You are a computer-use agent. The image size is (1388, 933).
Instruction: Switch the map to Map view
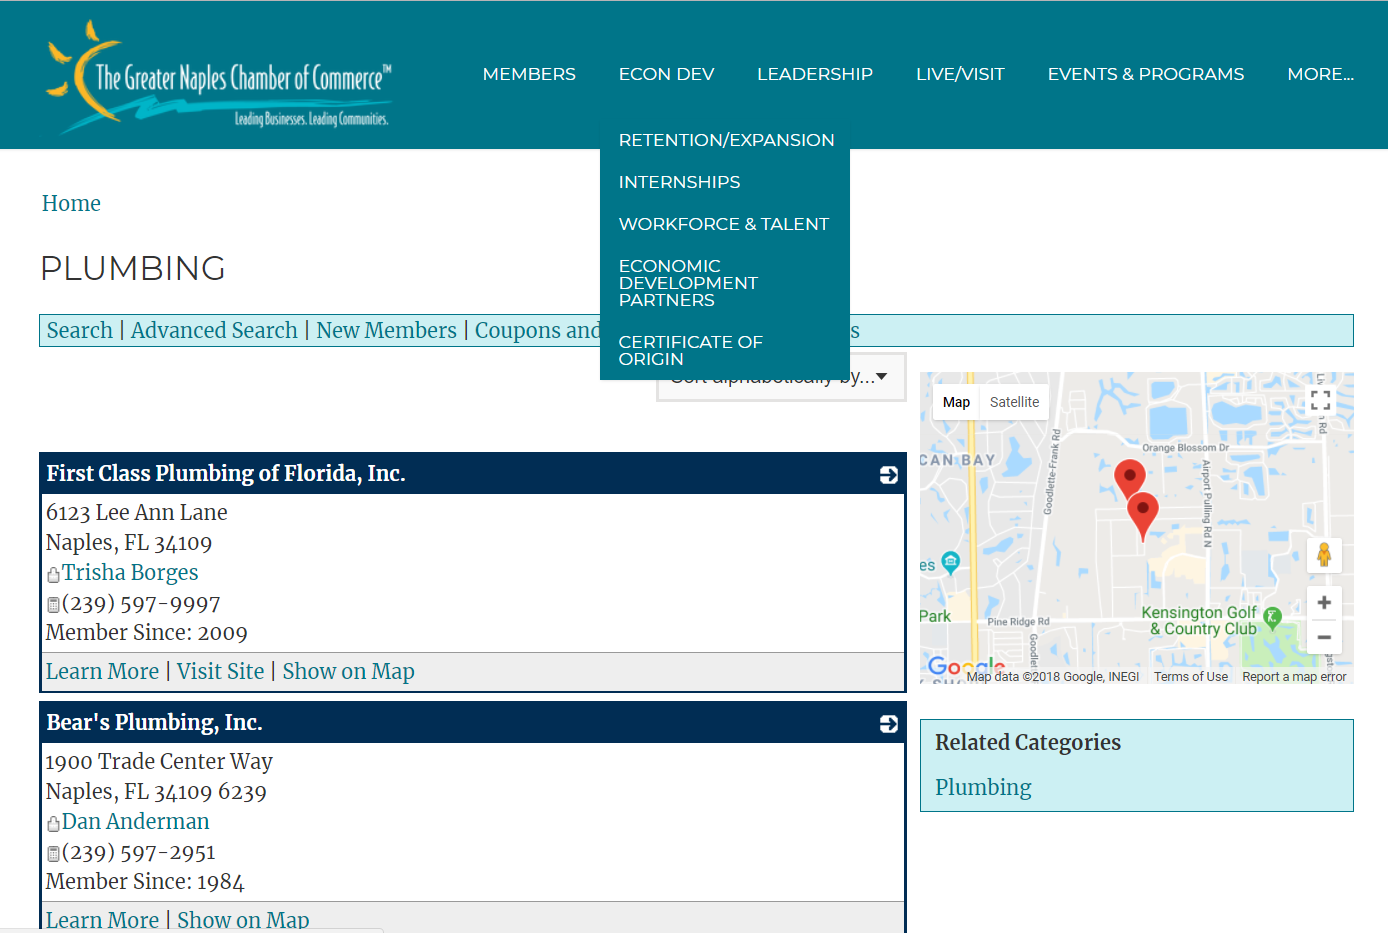[x=956, y=402]
